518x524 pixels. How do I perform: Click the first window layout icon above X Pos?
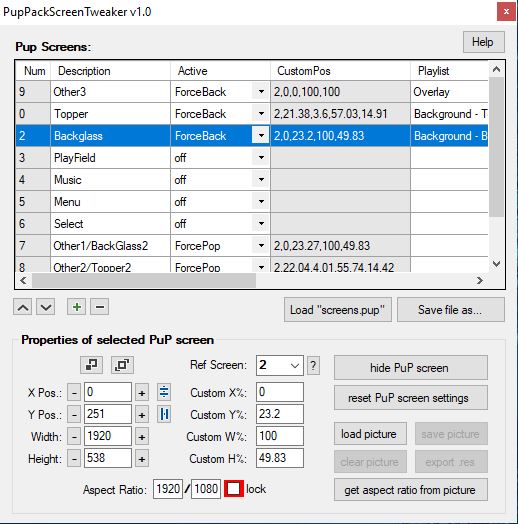coord(91,365)
